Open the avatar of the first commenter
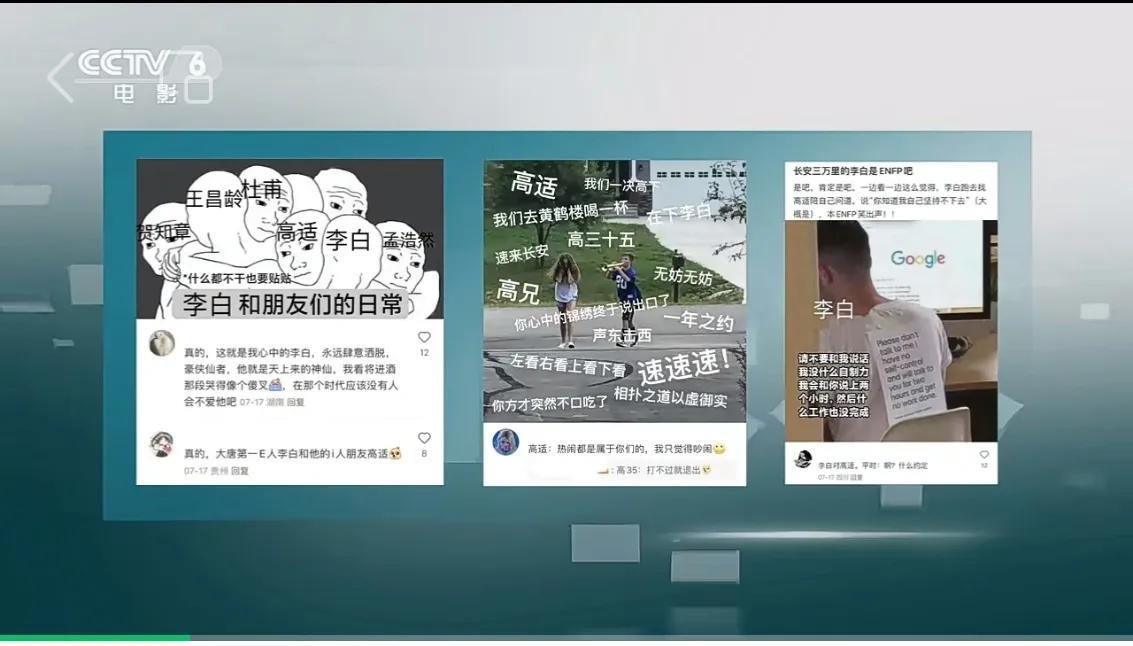This screenshot has width=1133, height=646. pyautogui.click(x=162, y=343)
